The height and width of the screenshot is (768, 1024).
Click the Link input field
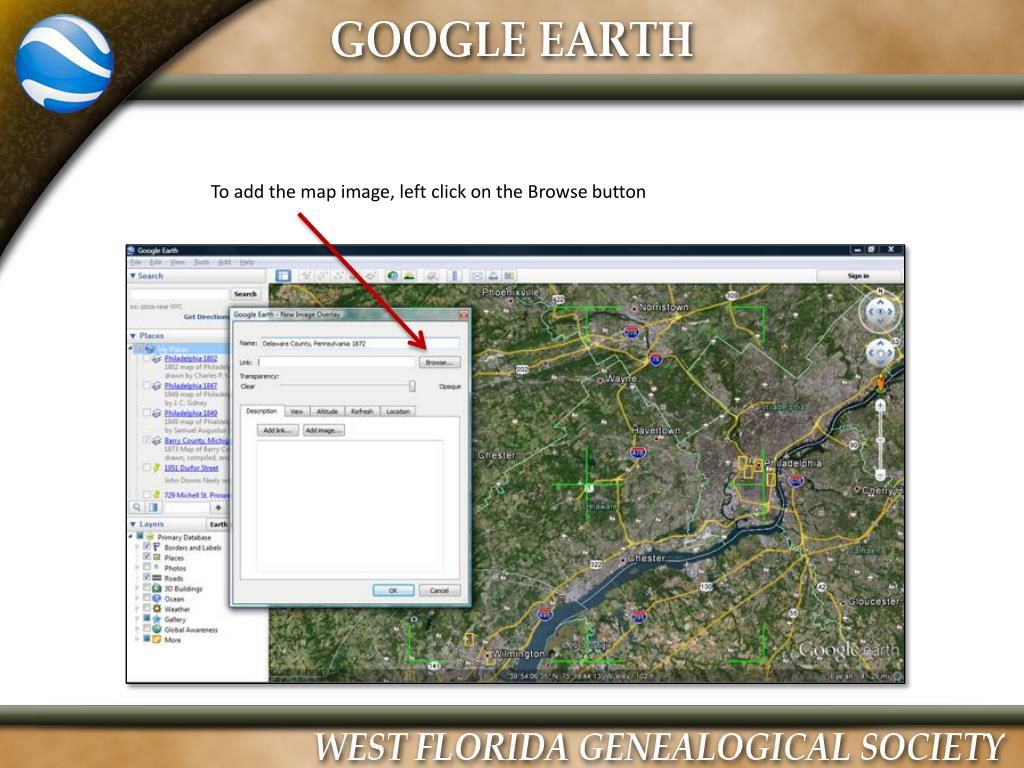coord(336,362)
